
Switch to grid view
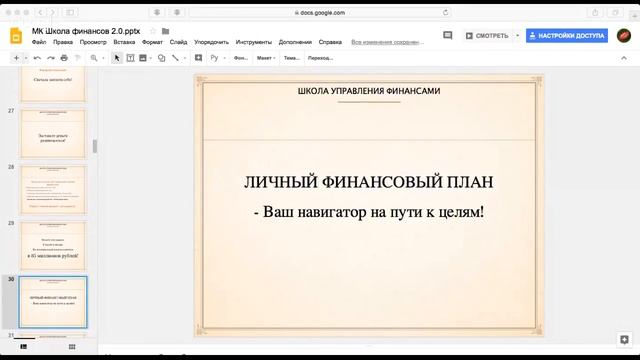click(72, 347)
